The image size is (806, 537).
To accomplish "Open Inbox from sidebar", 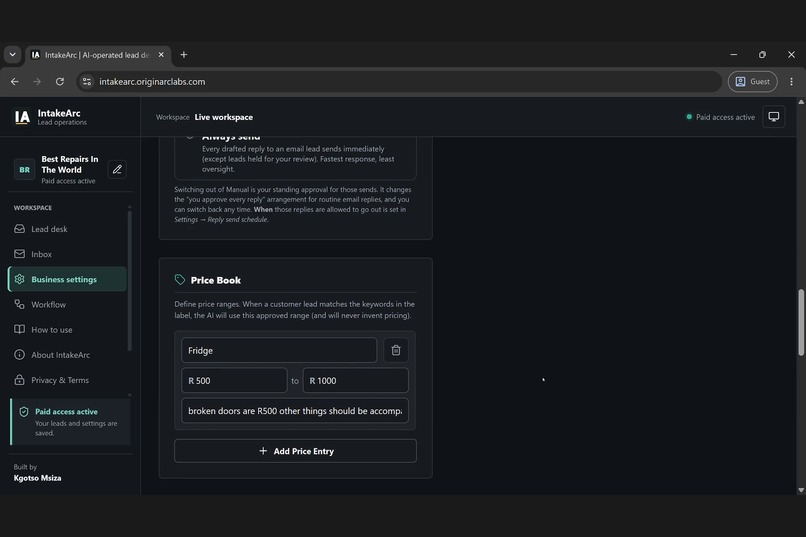I will pyautogui.click(x=67, y=254).
